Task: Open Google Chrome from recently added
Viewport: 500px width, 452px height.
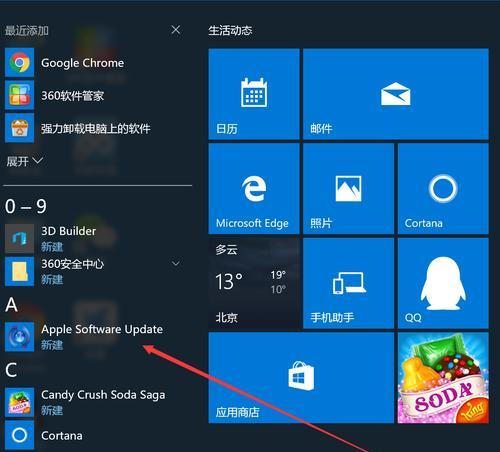Action: (97, 63)
